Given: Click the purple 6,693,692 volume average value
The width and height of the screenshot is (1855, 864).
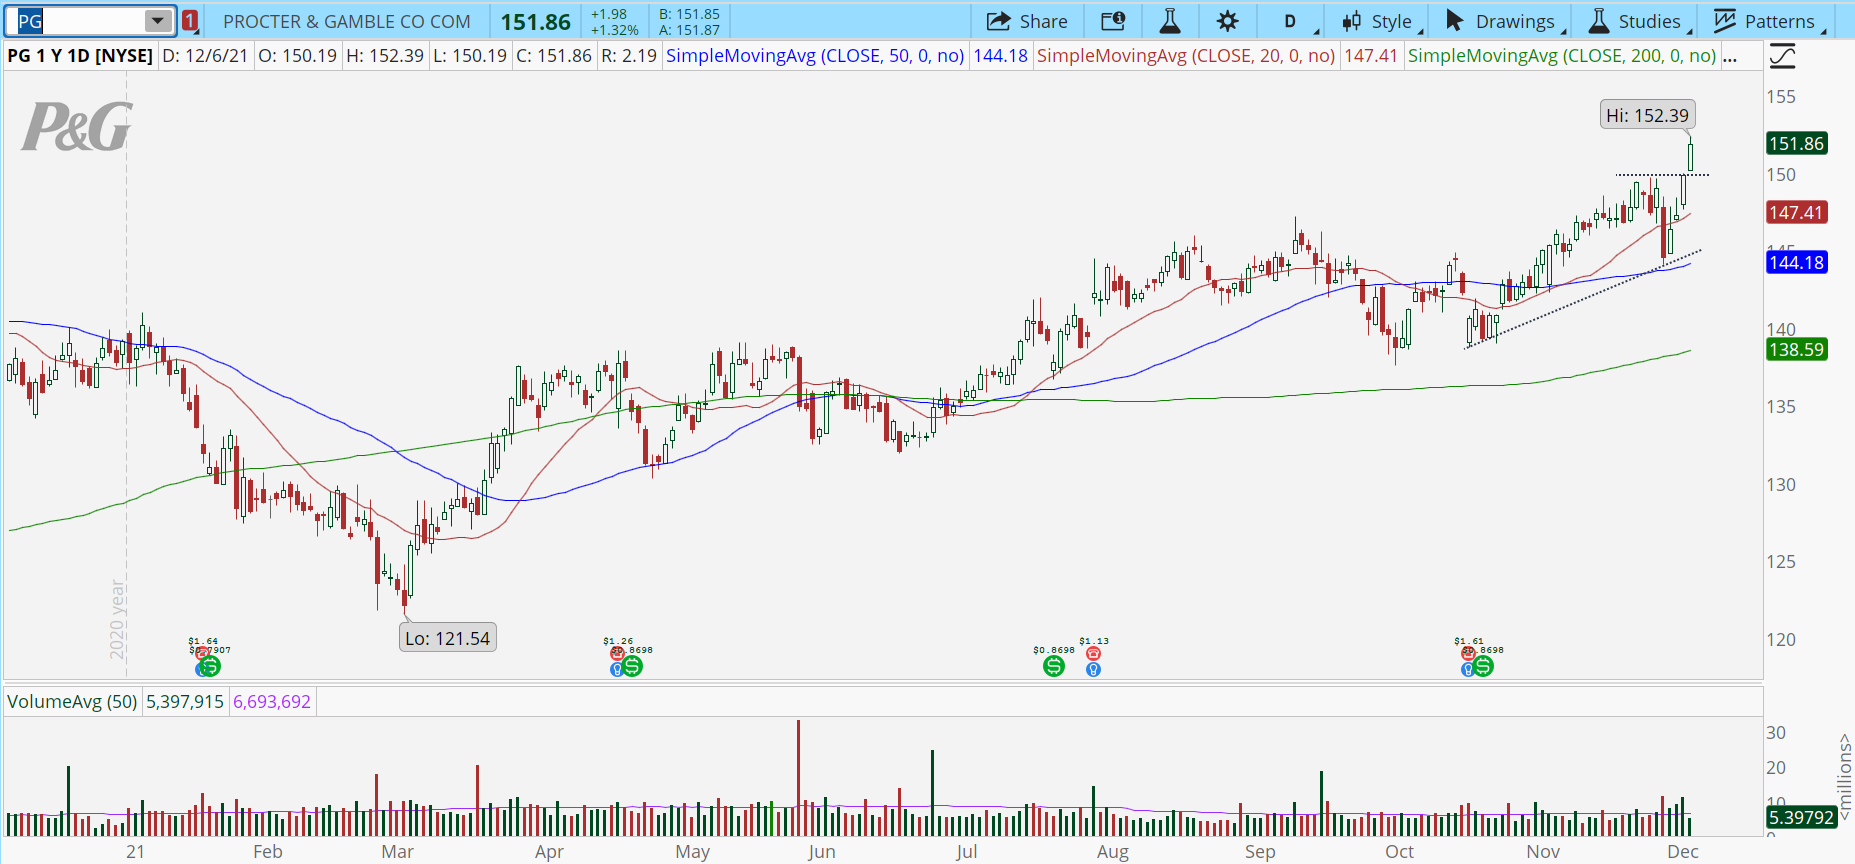Looking at the screenshot, I should (x=272, y=702).
